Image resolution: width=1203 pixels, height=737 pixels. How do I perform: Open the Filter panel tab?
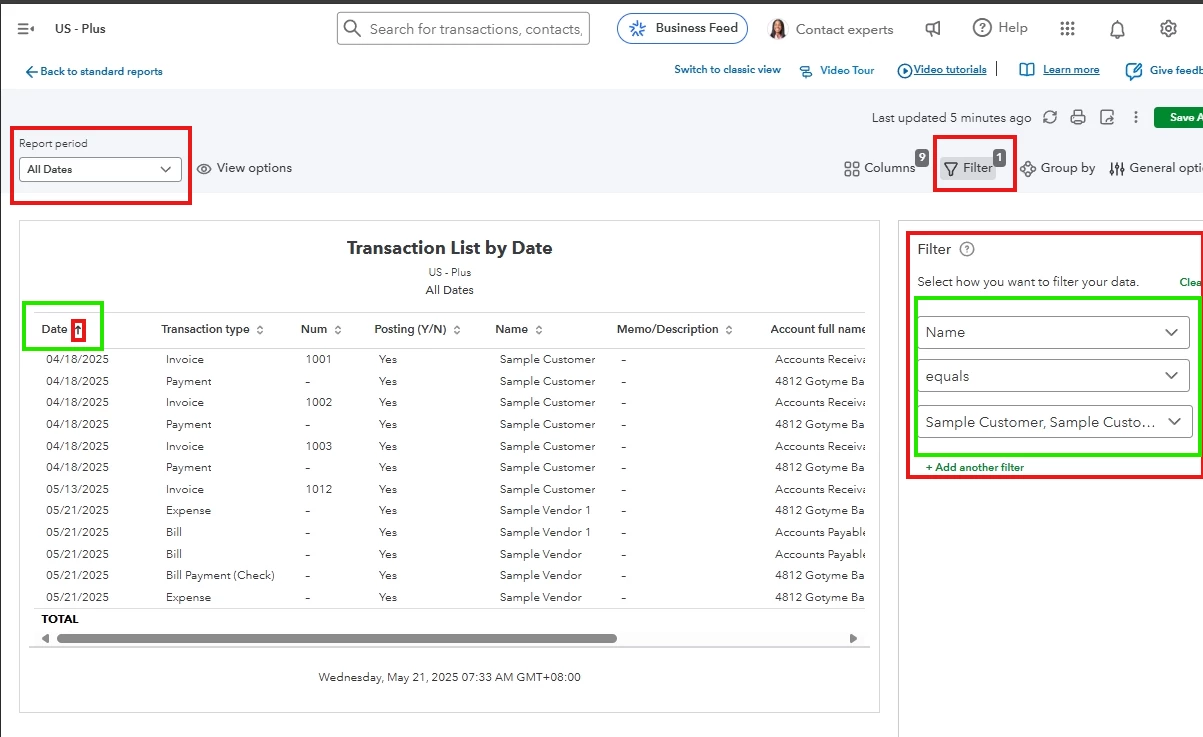pyautogui.click(x=968, y=168)
